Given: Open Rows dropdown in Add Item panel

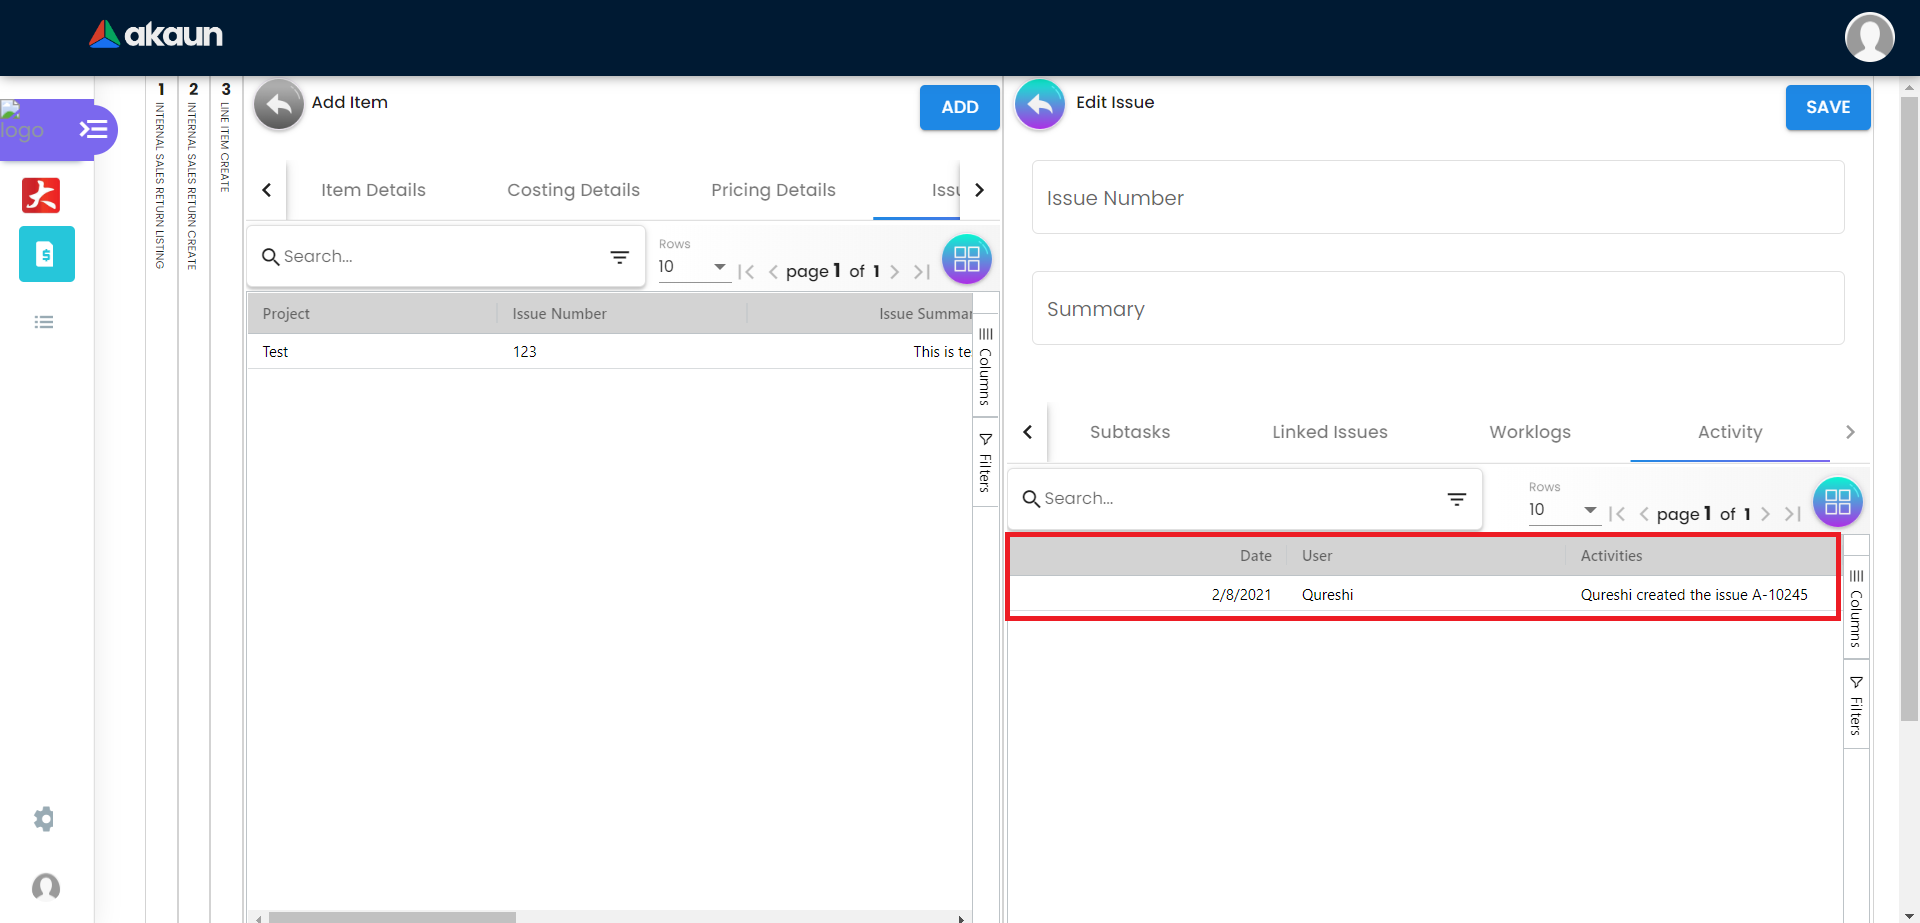Looking at the screenshot, I should tap(693, 267).
